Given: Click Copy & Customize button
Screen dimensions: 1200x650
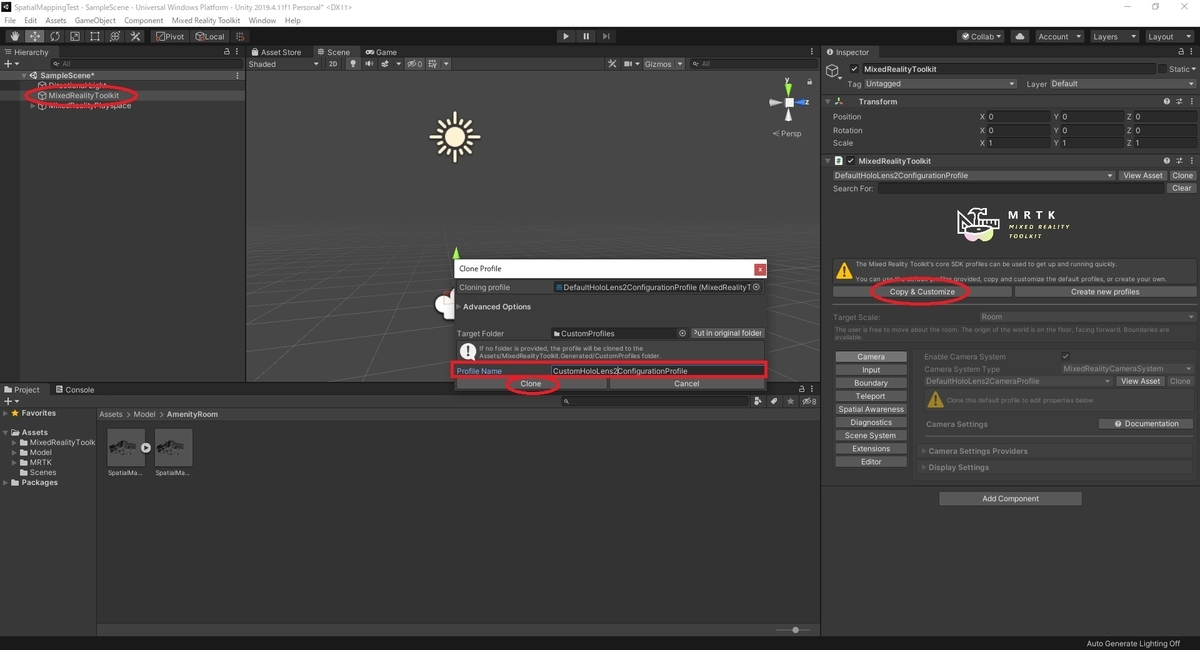Looking at the screenshot, I should pos(922,292).
